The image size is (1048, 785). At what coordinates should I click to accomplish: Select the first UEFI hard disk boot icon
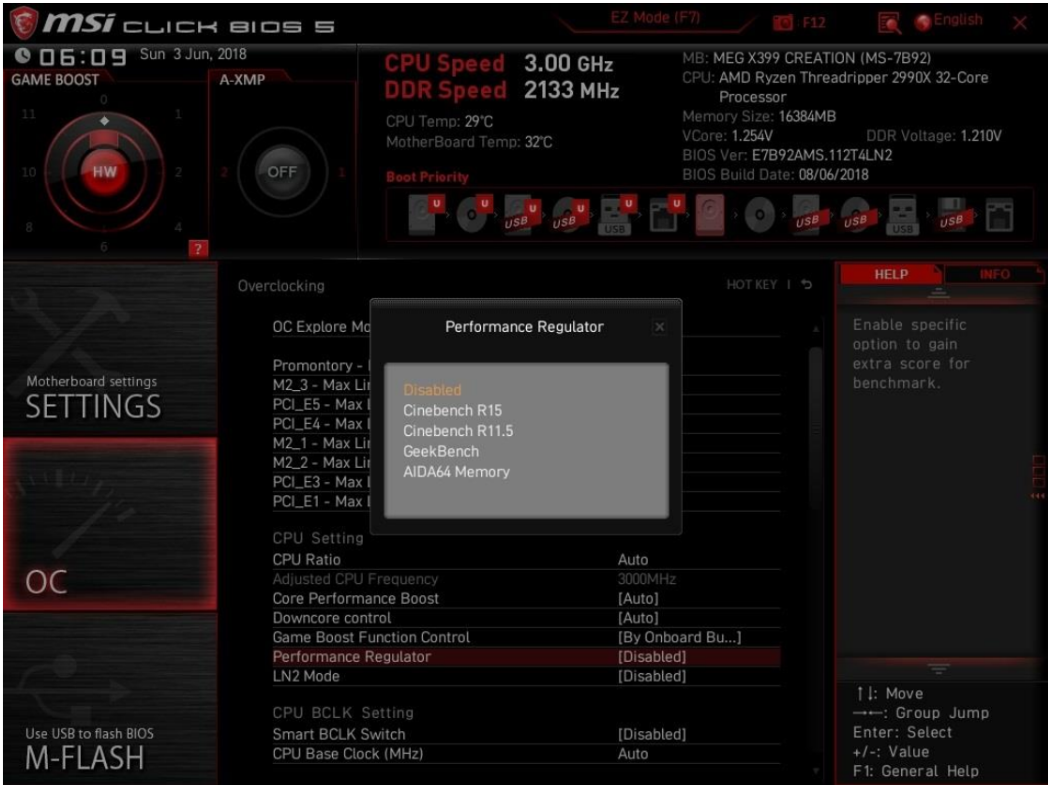425,214
